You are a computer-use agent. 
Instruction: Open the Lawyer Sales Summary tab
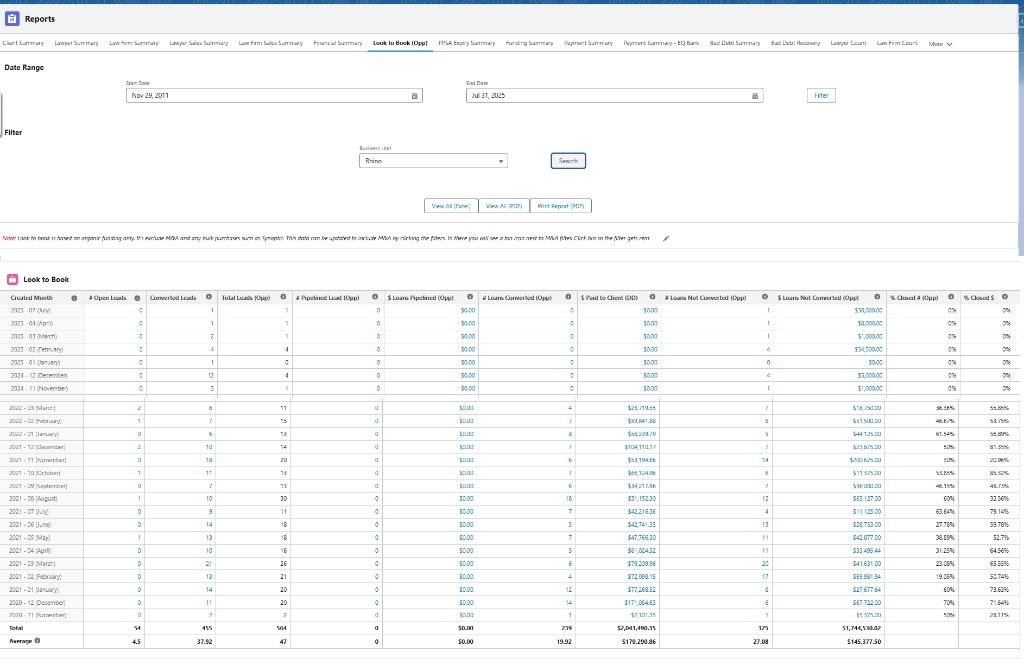[199, 43]
